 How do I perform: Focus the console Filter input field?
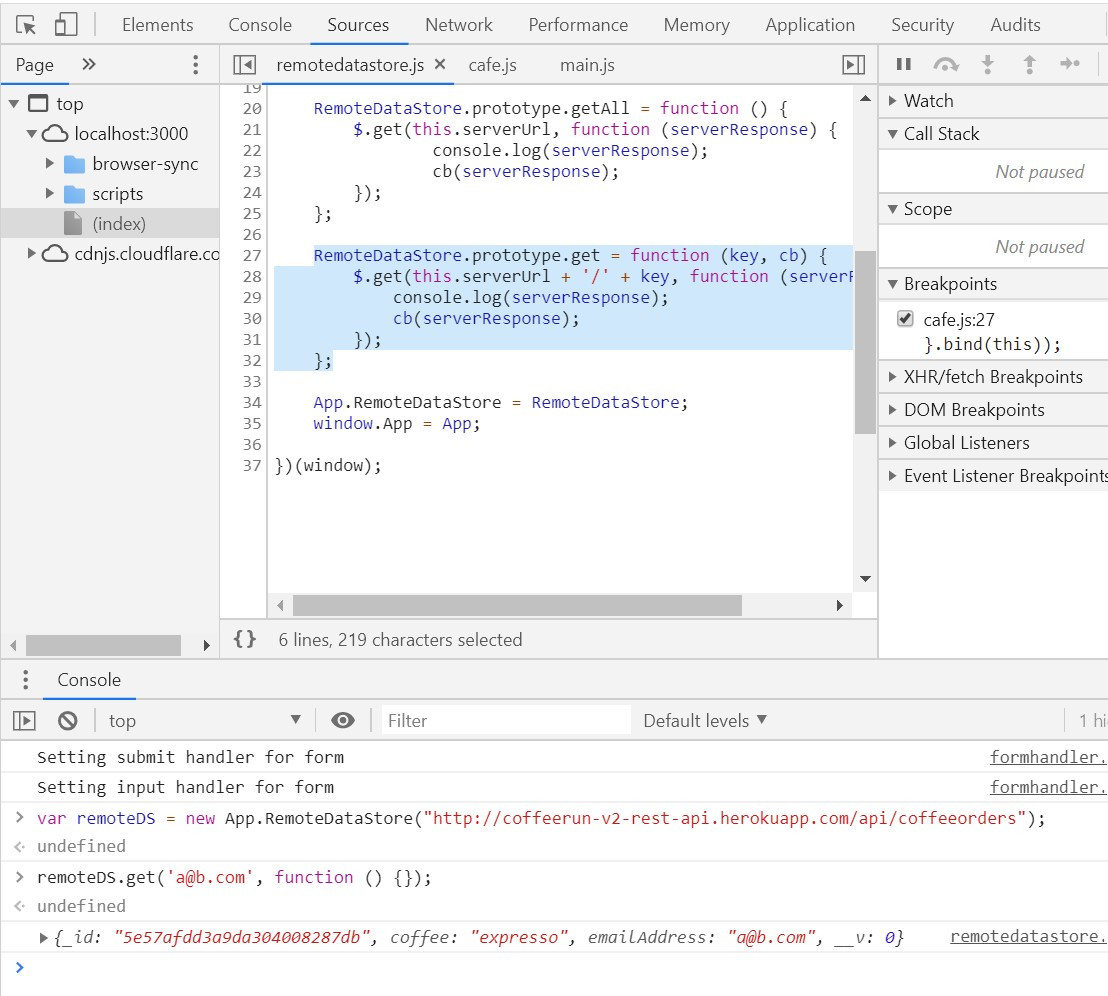point(505,720)
